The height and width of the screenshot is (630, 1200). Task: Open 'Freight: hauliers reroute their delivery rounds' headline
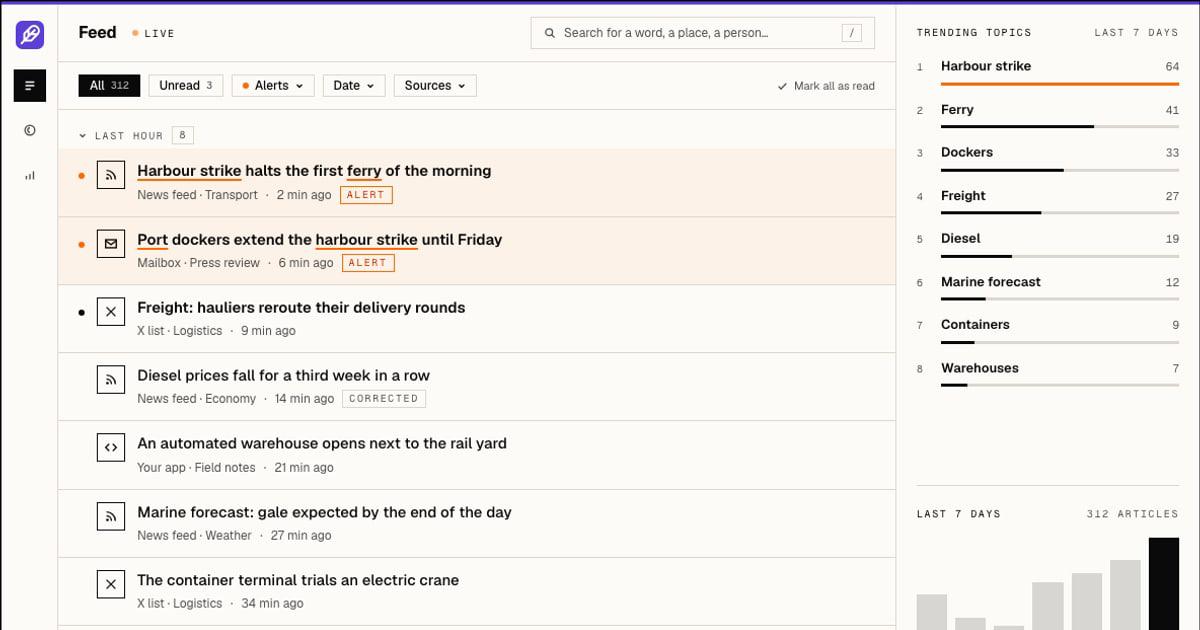[x=301, y=307]
